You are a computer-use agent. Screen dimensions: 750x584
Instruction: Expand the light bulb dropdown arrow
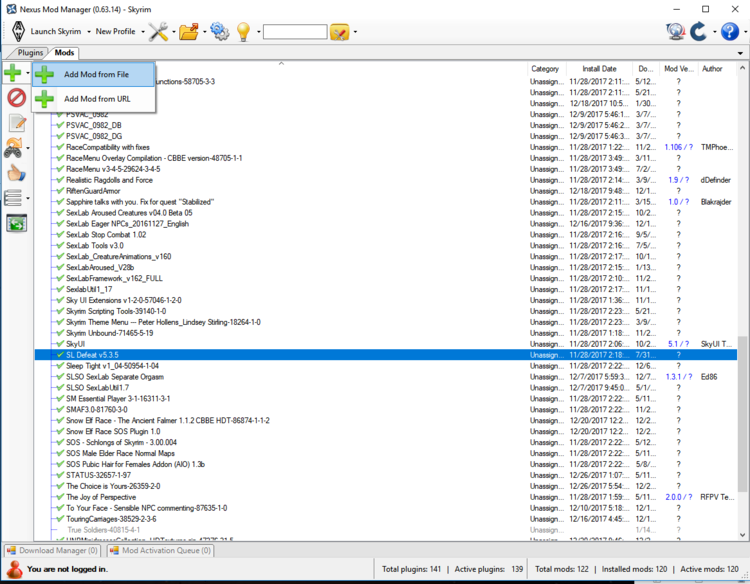click(x=259, y=32)
